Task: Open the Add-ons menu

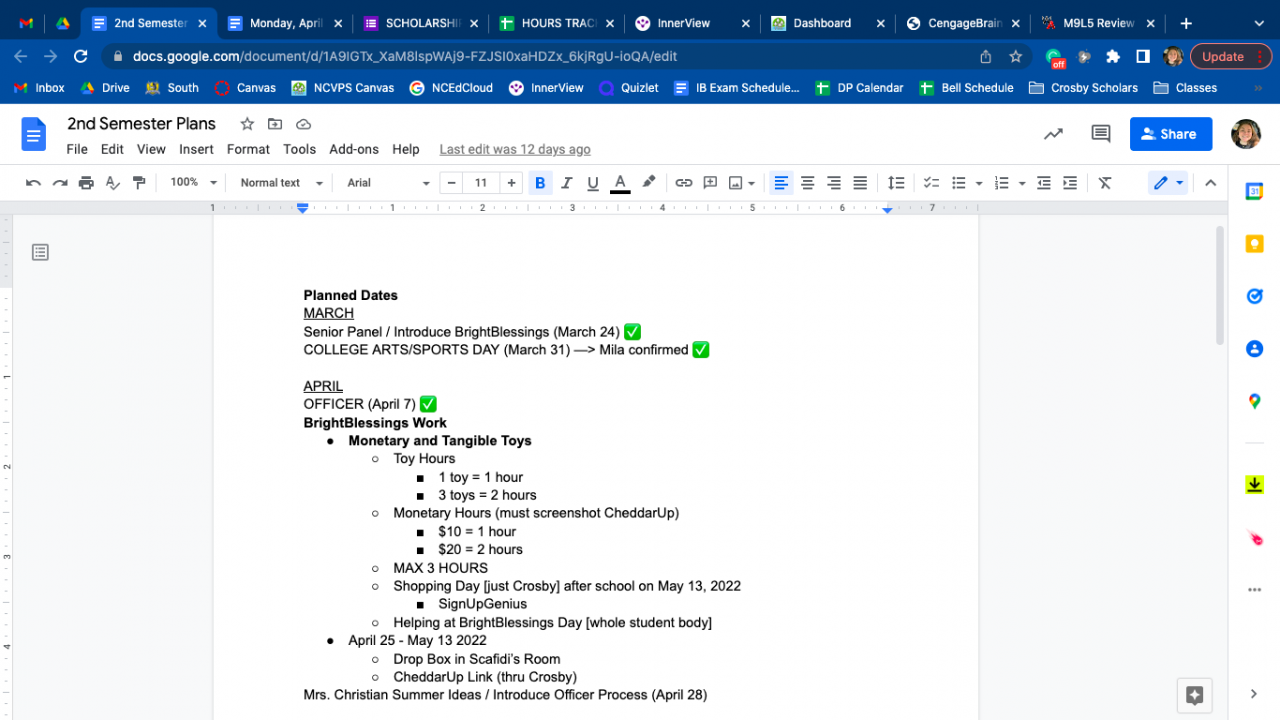Action: (x=354, y=149)
